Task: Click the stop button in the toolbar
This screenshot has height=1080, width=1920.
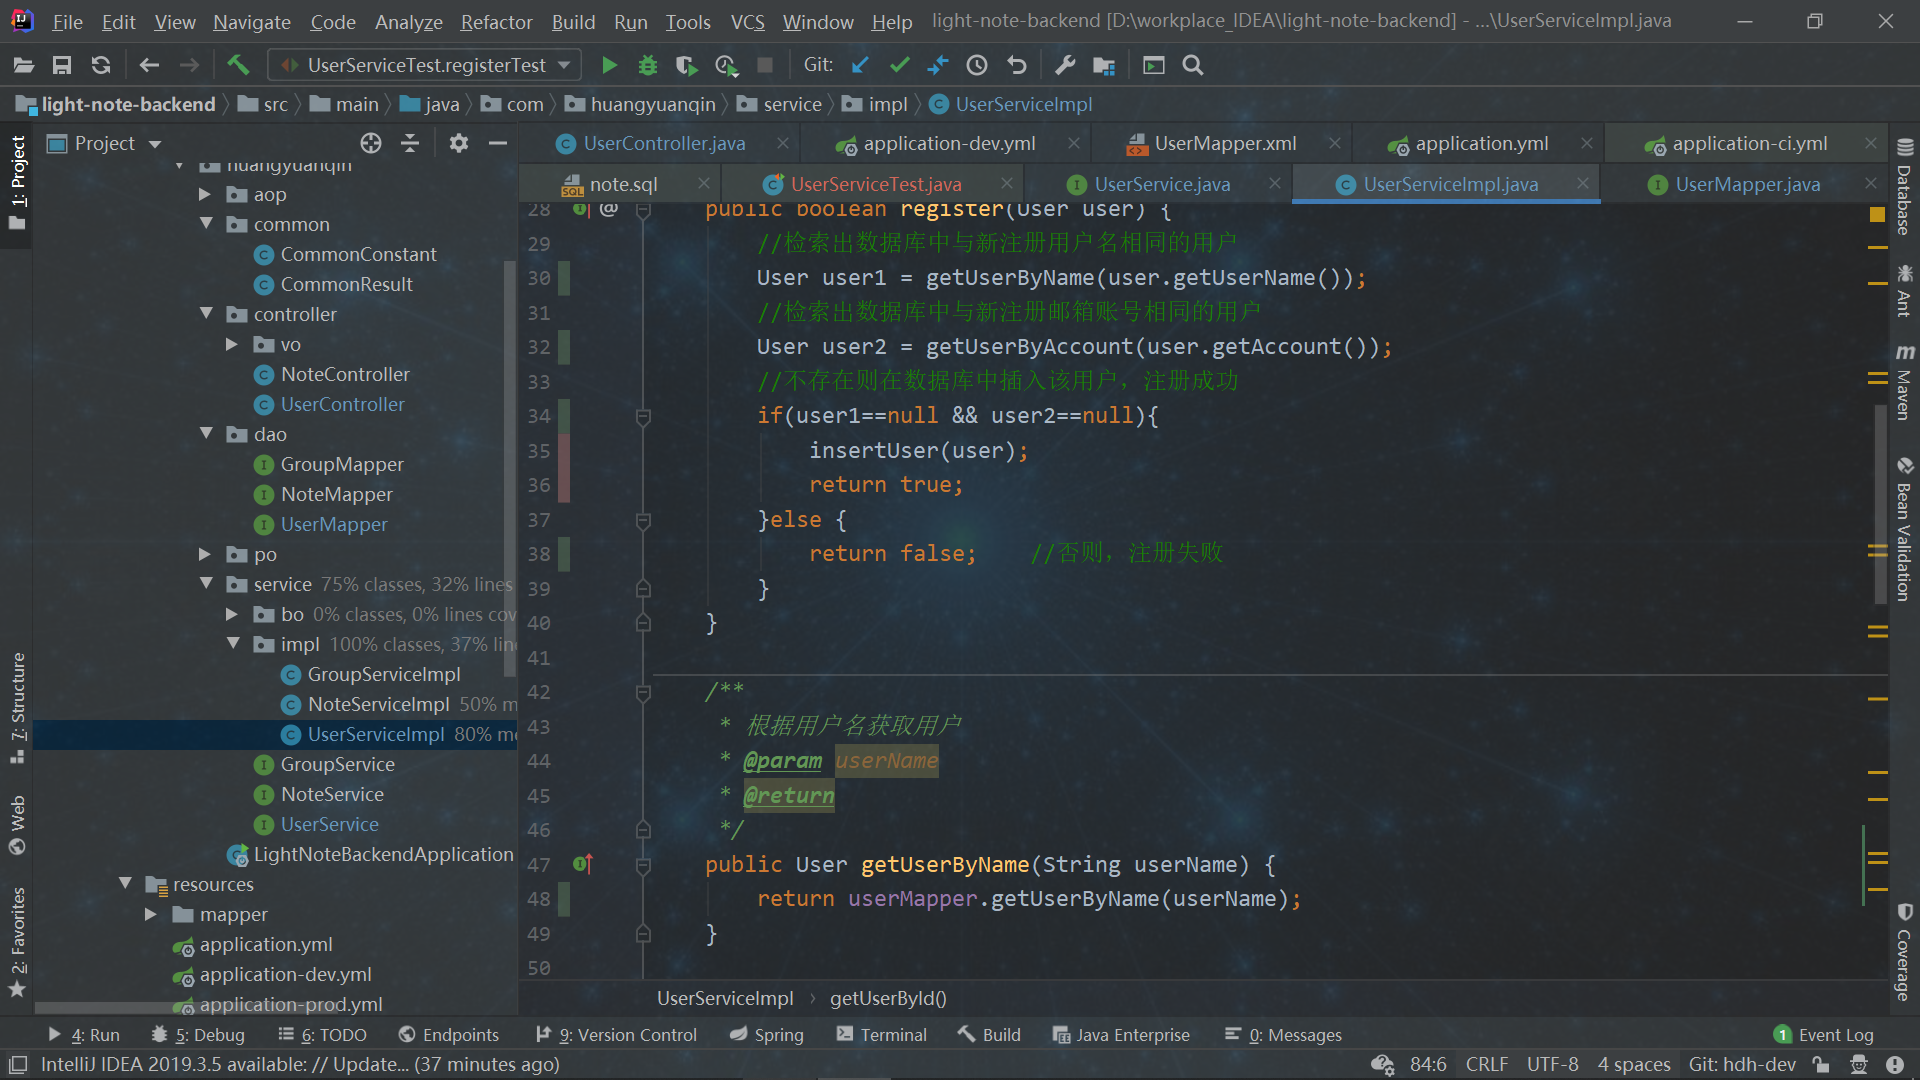Action: [765, 65]
